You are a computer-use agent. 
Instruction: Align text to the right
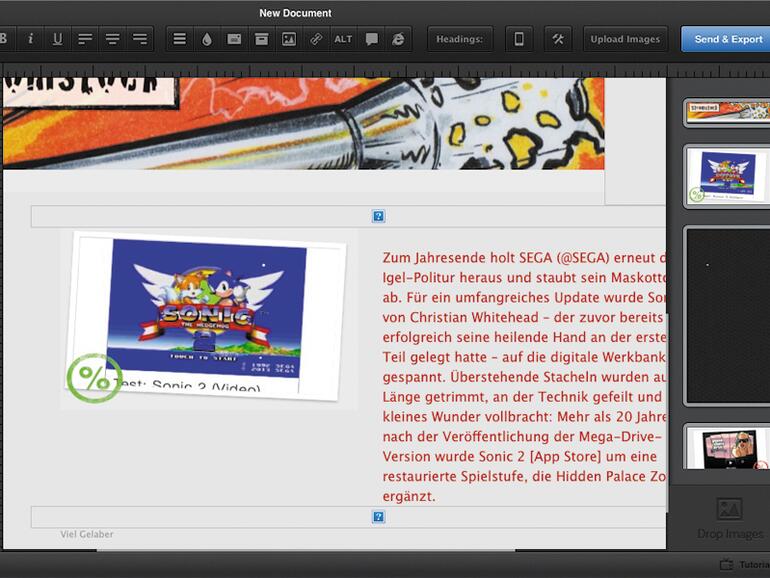[140, 39]
